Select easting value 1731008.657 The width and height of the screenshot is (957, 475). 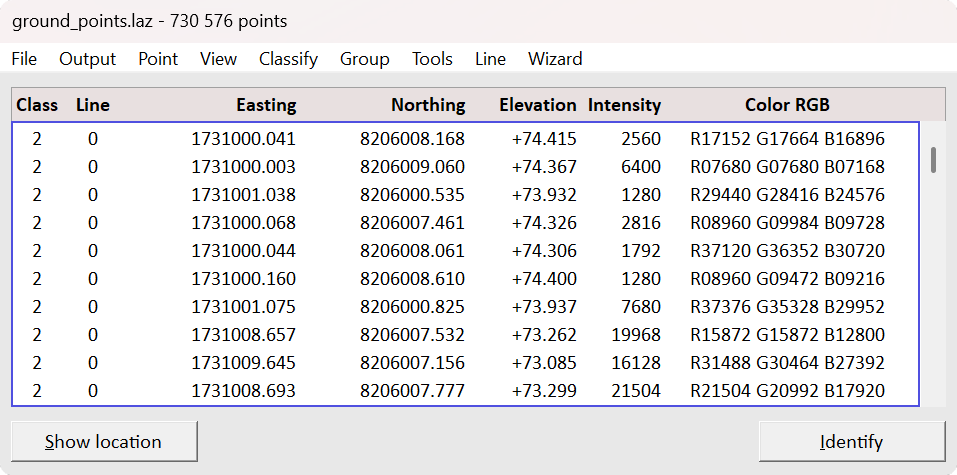[x=244, y=335]
